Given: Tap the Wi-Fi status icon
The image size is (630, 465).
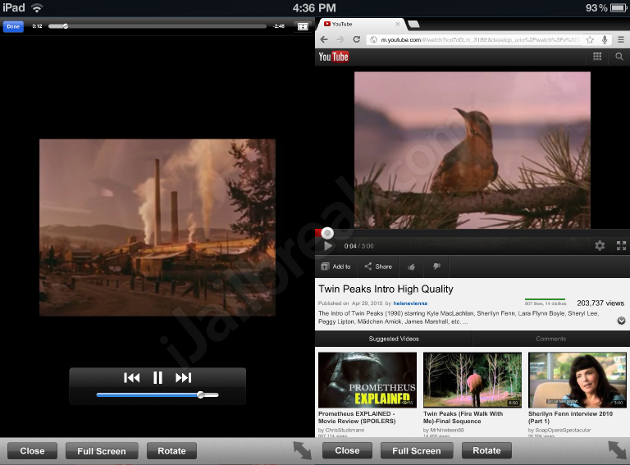Looking at the screenshot, I should 37,8.
